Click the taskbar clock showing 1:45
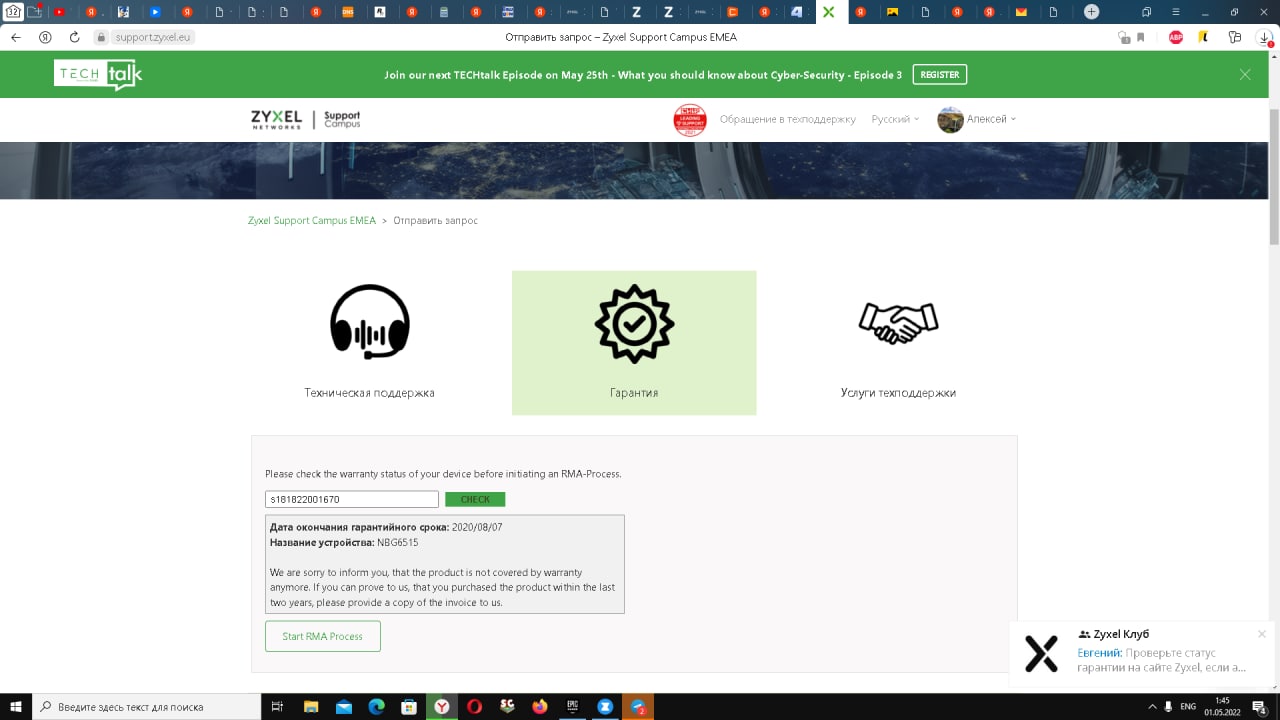The image size is (1280, 720). pyautogui.click(x=1221, y=707)
